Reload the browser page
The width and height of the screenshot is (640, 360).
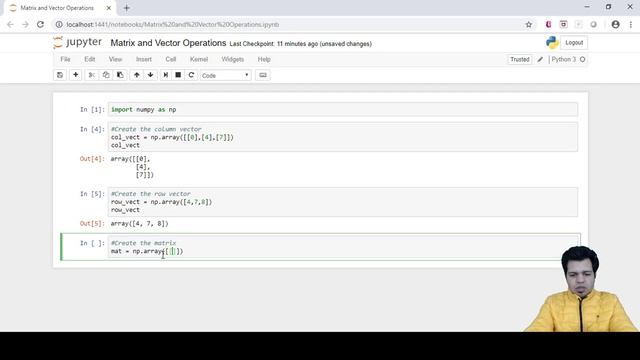click(x=40, y=24)
